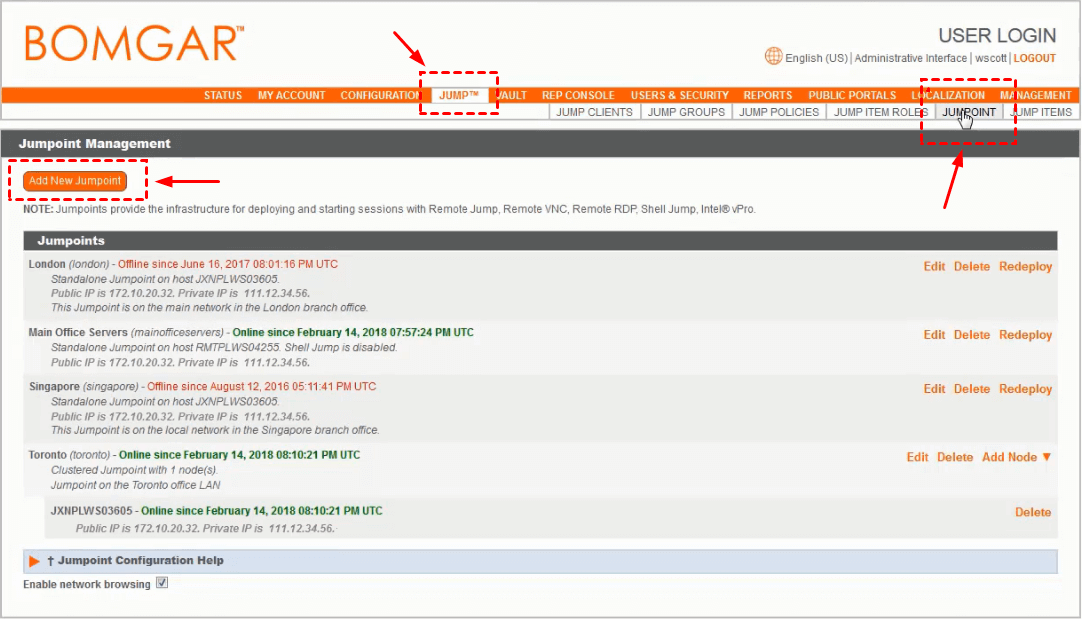Click 'JXNPLWS03605' node name
This screenshot has height=619, width=1082.
coord(91,511)
